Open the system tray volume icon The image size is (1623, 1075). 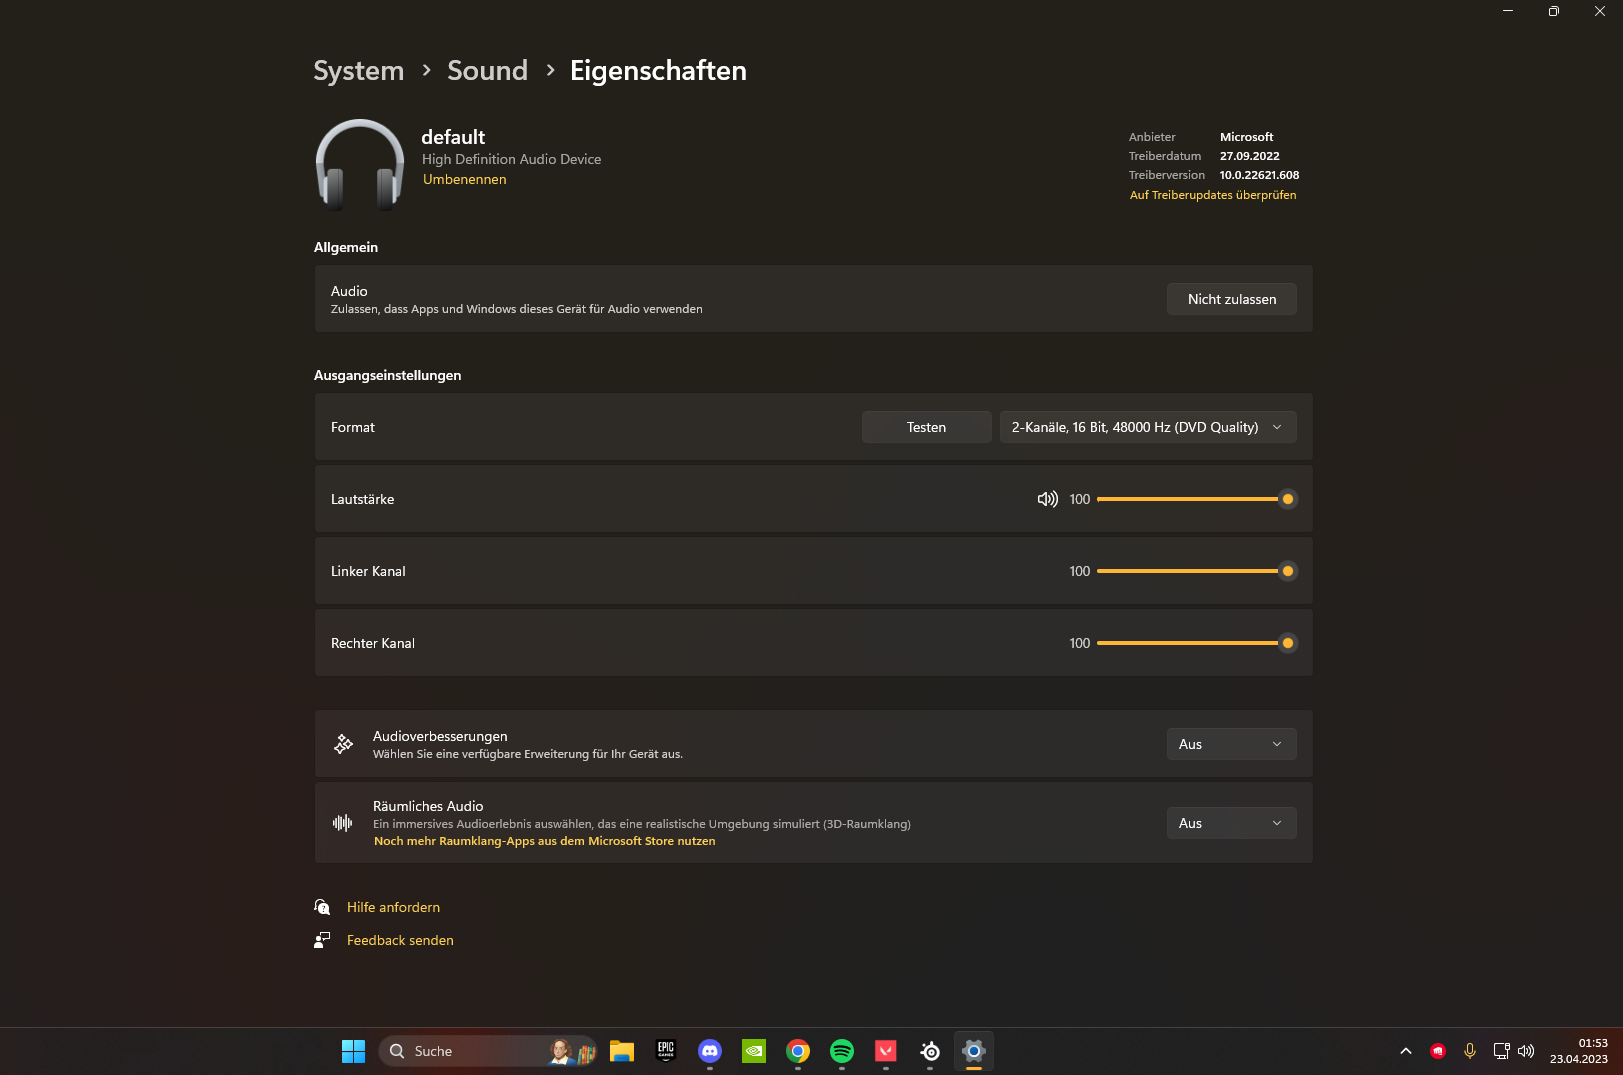coord(1526,1051)
